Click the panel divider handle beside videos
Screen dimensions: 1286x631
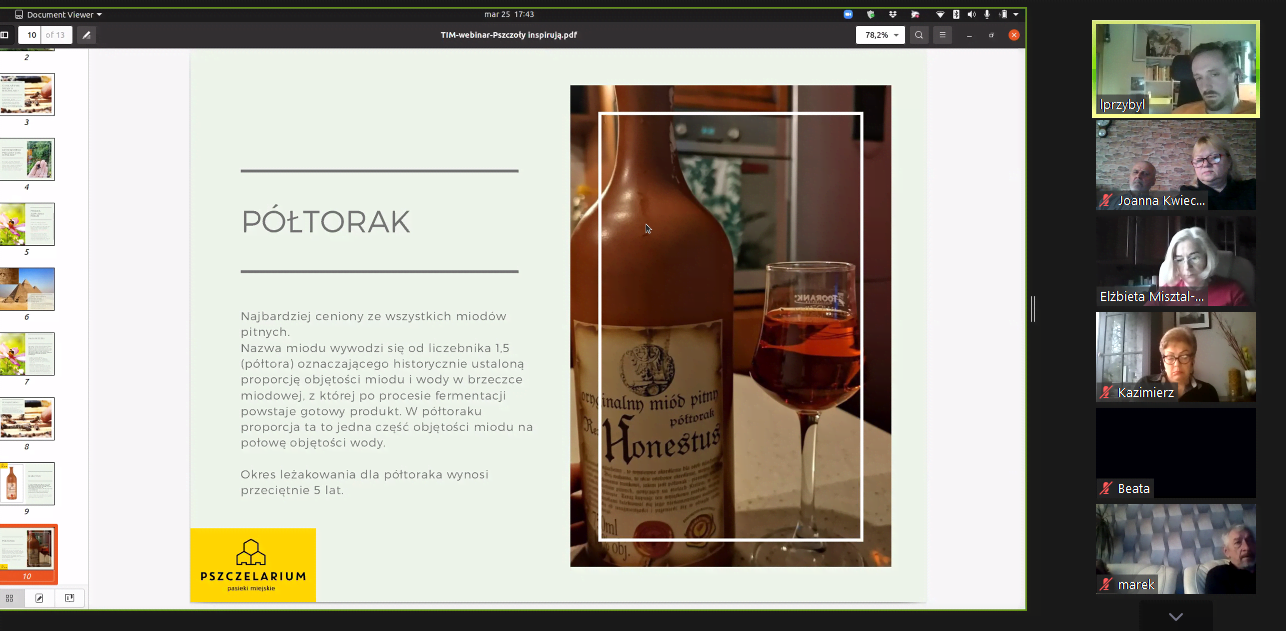1033,310
